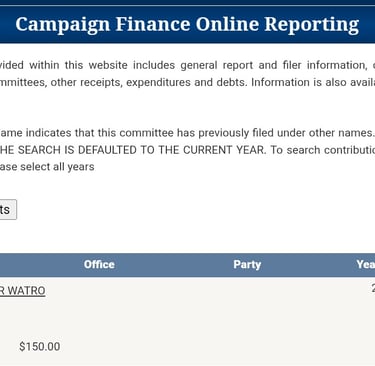Click the "select all years" instruction text

click(57, 166)
